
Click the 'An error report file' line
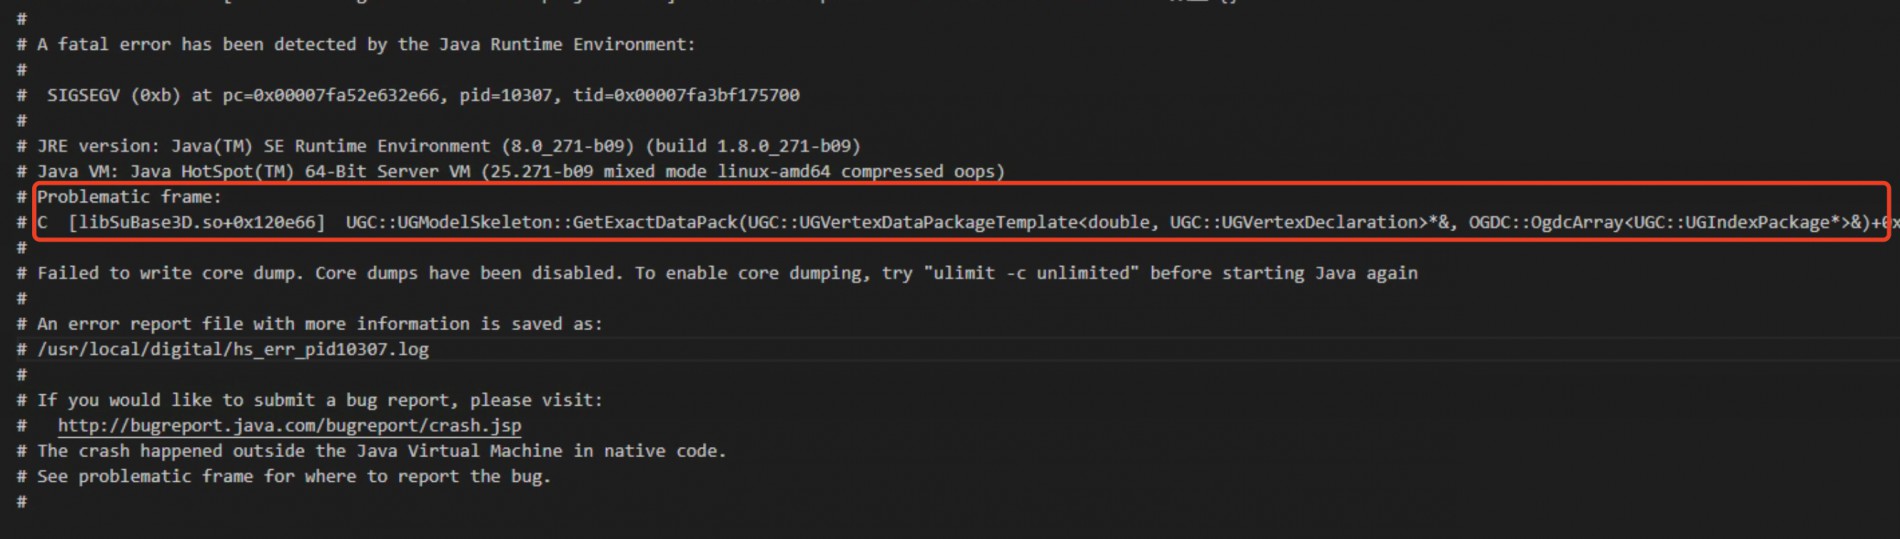pyautogui.click(x=320, y=324)
